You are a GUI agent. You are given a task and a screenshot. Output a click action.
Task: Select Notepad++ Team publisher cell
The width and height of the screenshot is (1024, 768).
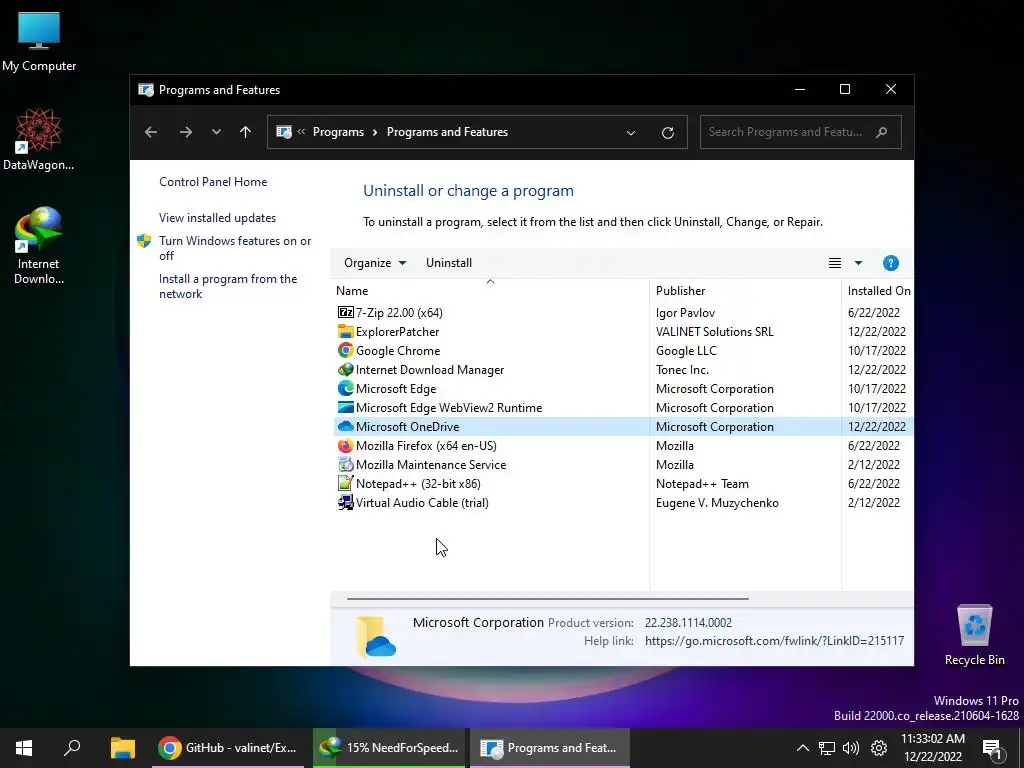pyautogui.click(x=702, y=483)
